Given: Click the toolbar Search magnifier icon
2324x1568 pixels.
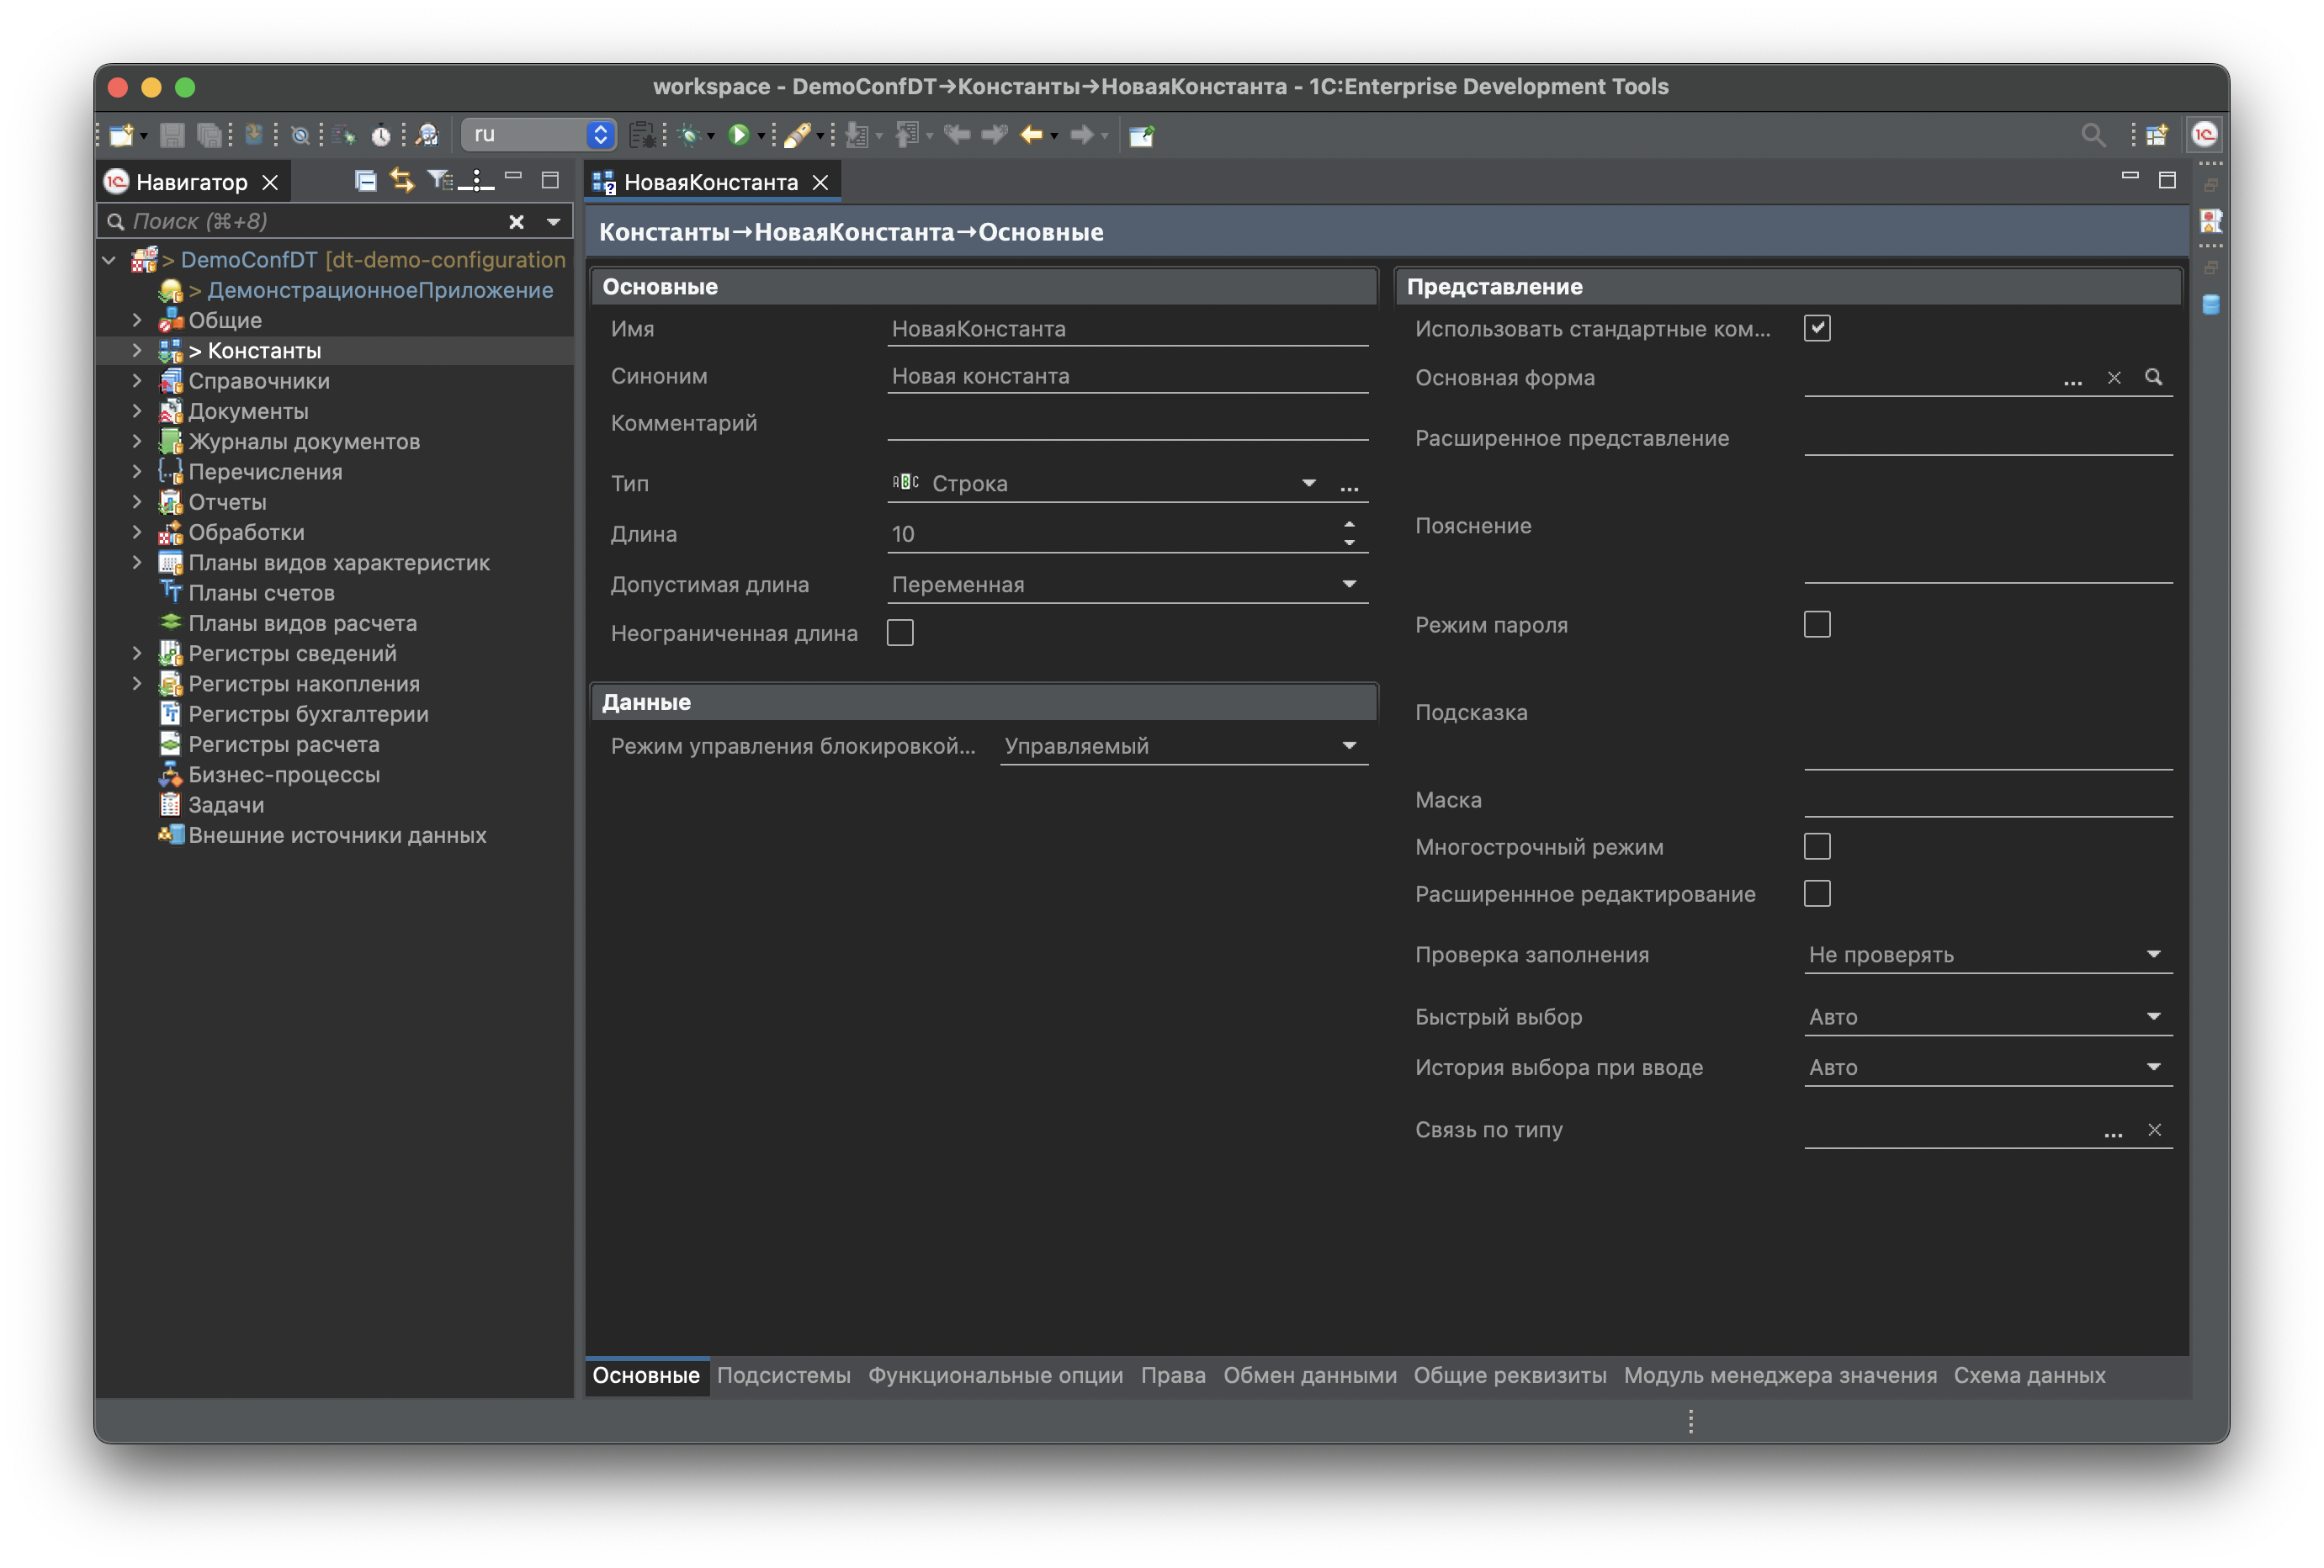Looking at the screenshot, I should click(2092, 135).
